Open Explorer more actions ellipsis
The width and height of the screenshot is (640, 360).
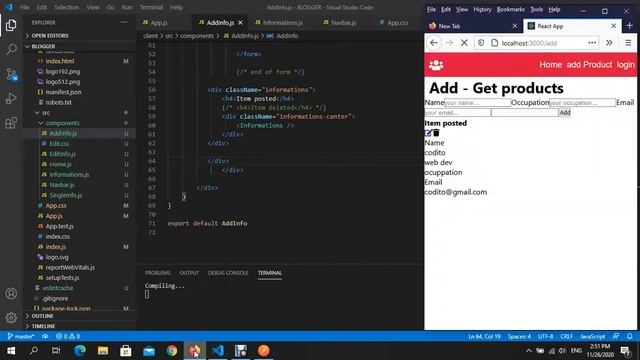[124, 22]
